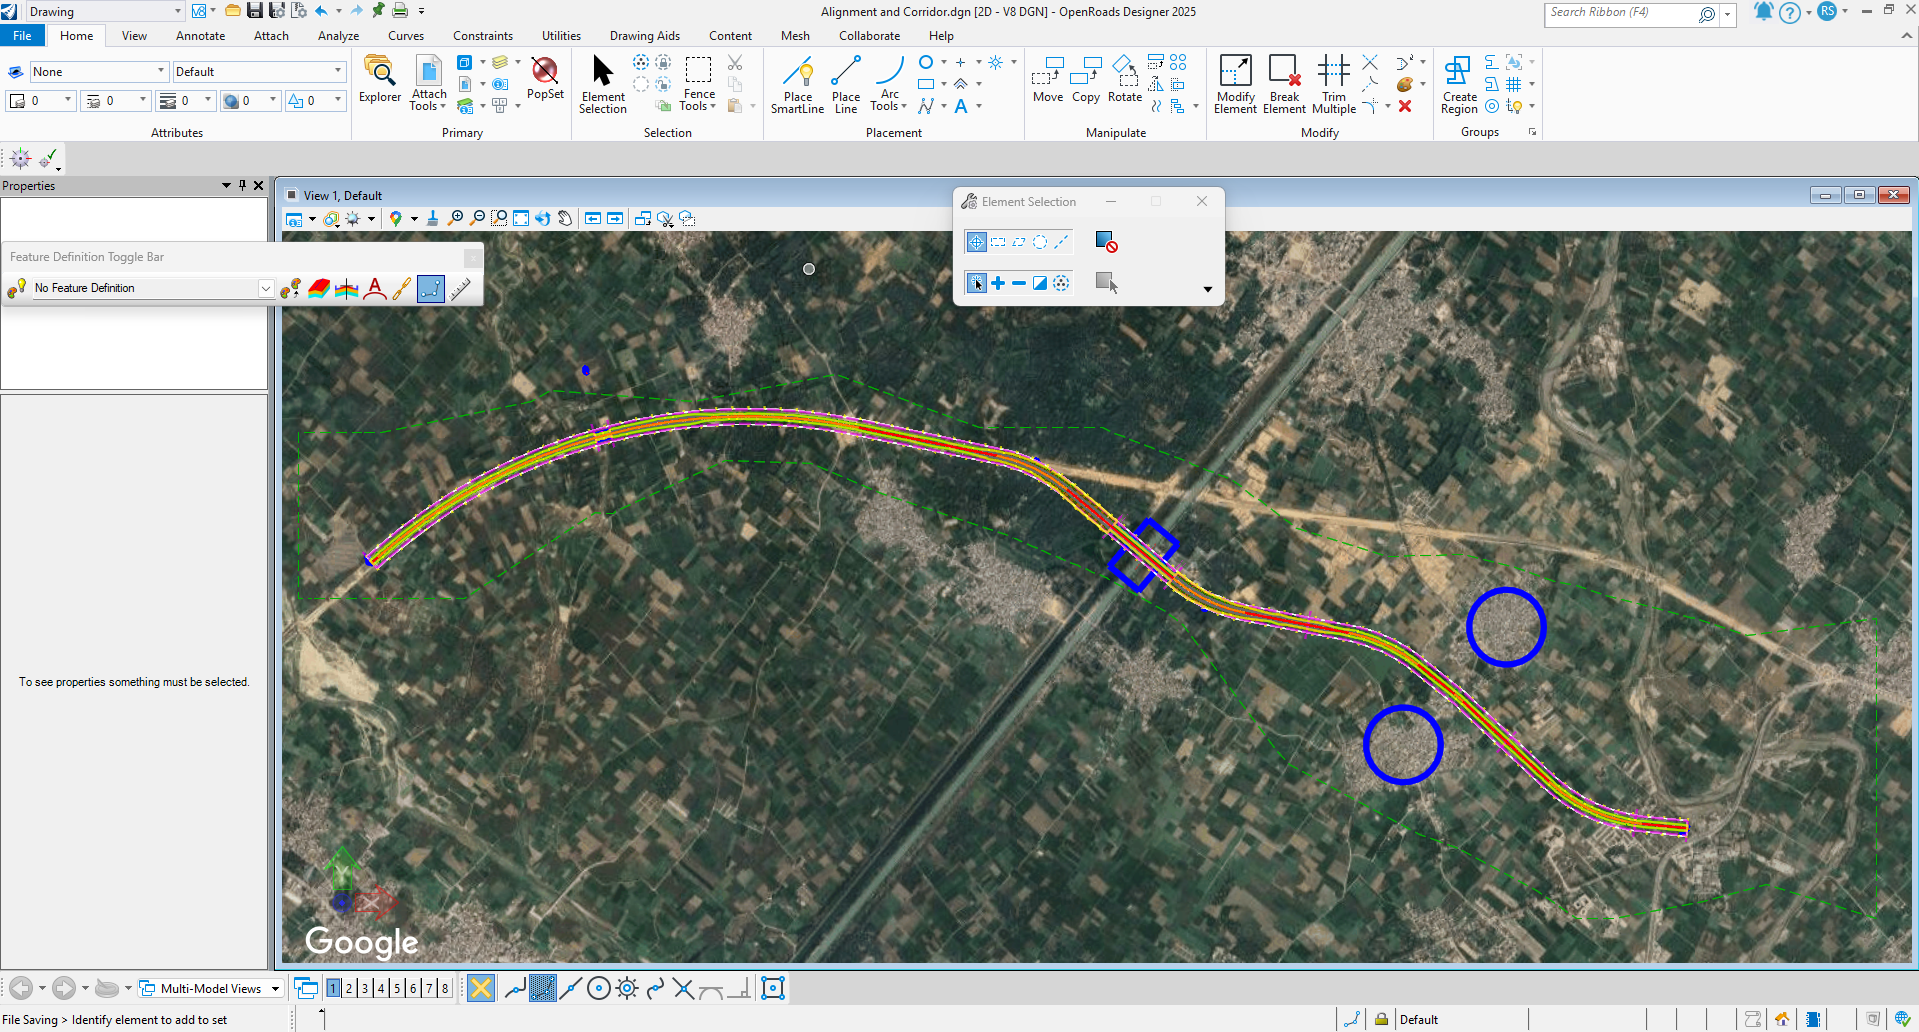Switch to the Drawing Aids ribbon tab

coord(644,36)
